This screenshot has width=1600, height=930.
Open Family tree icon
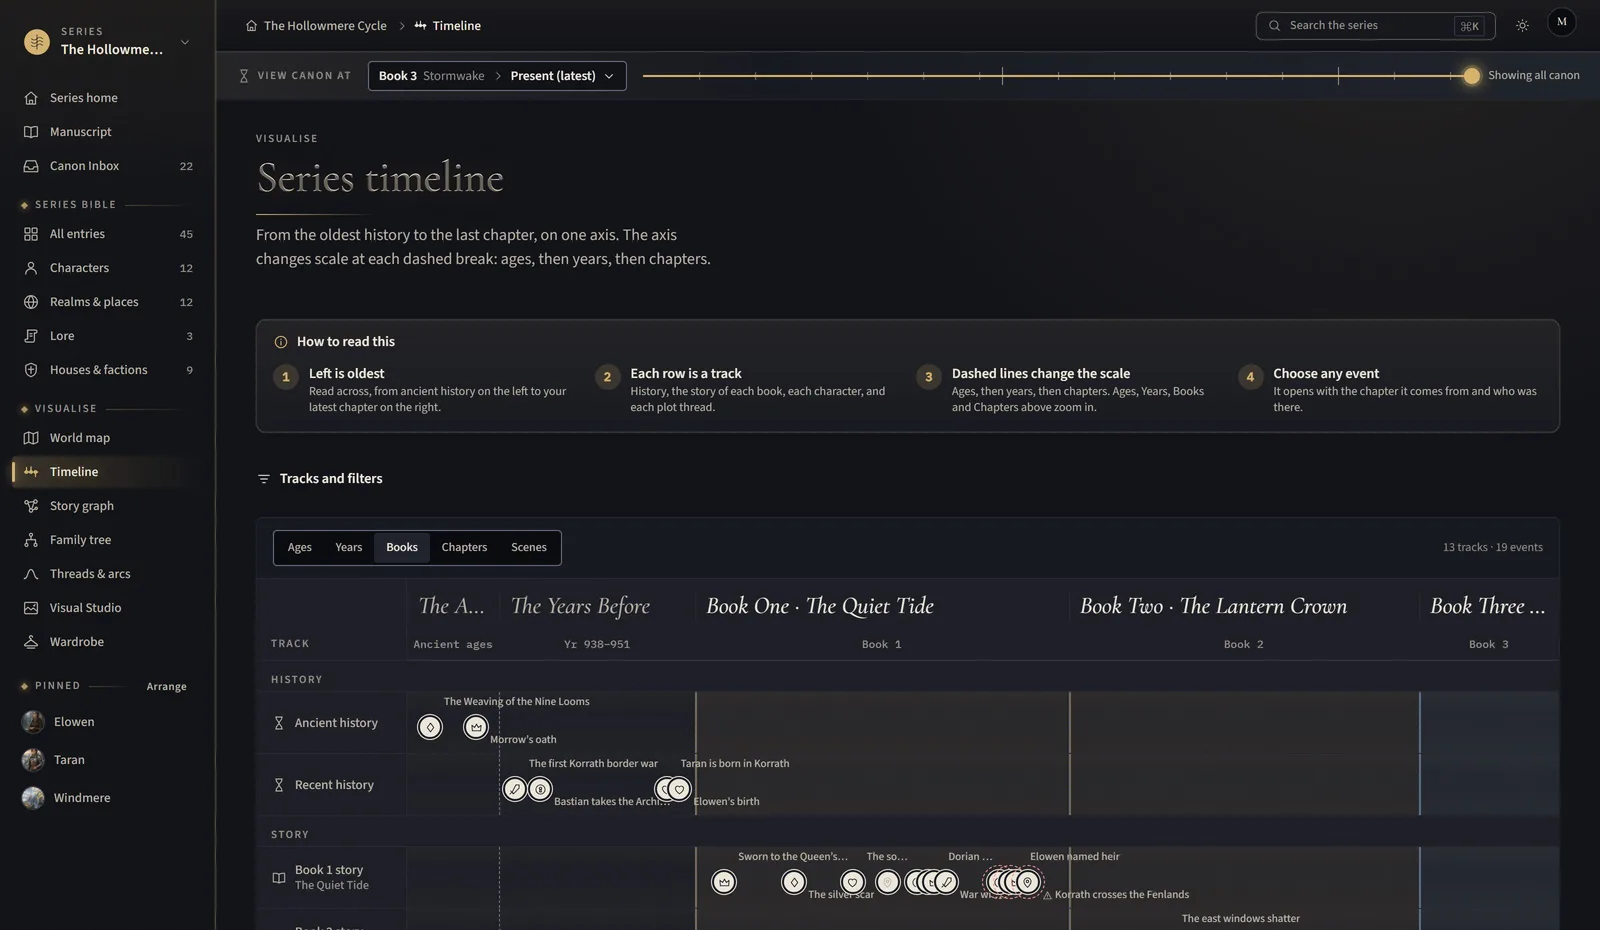31,540
